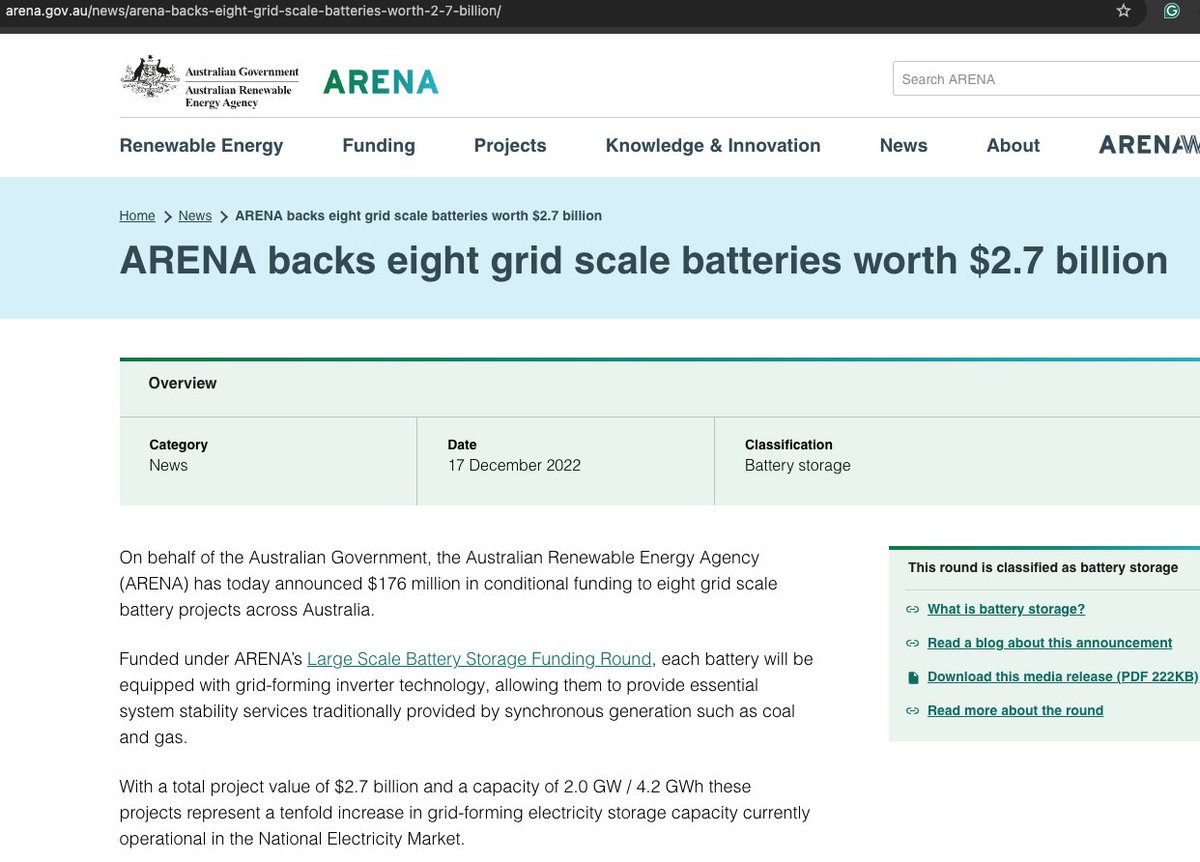
Task: Open Read a blog about this announcement
Action: [1049, 643]
